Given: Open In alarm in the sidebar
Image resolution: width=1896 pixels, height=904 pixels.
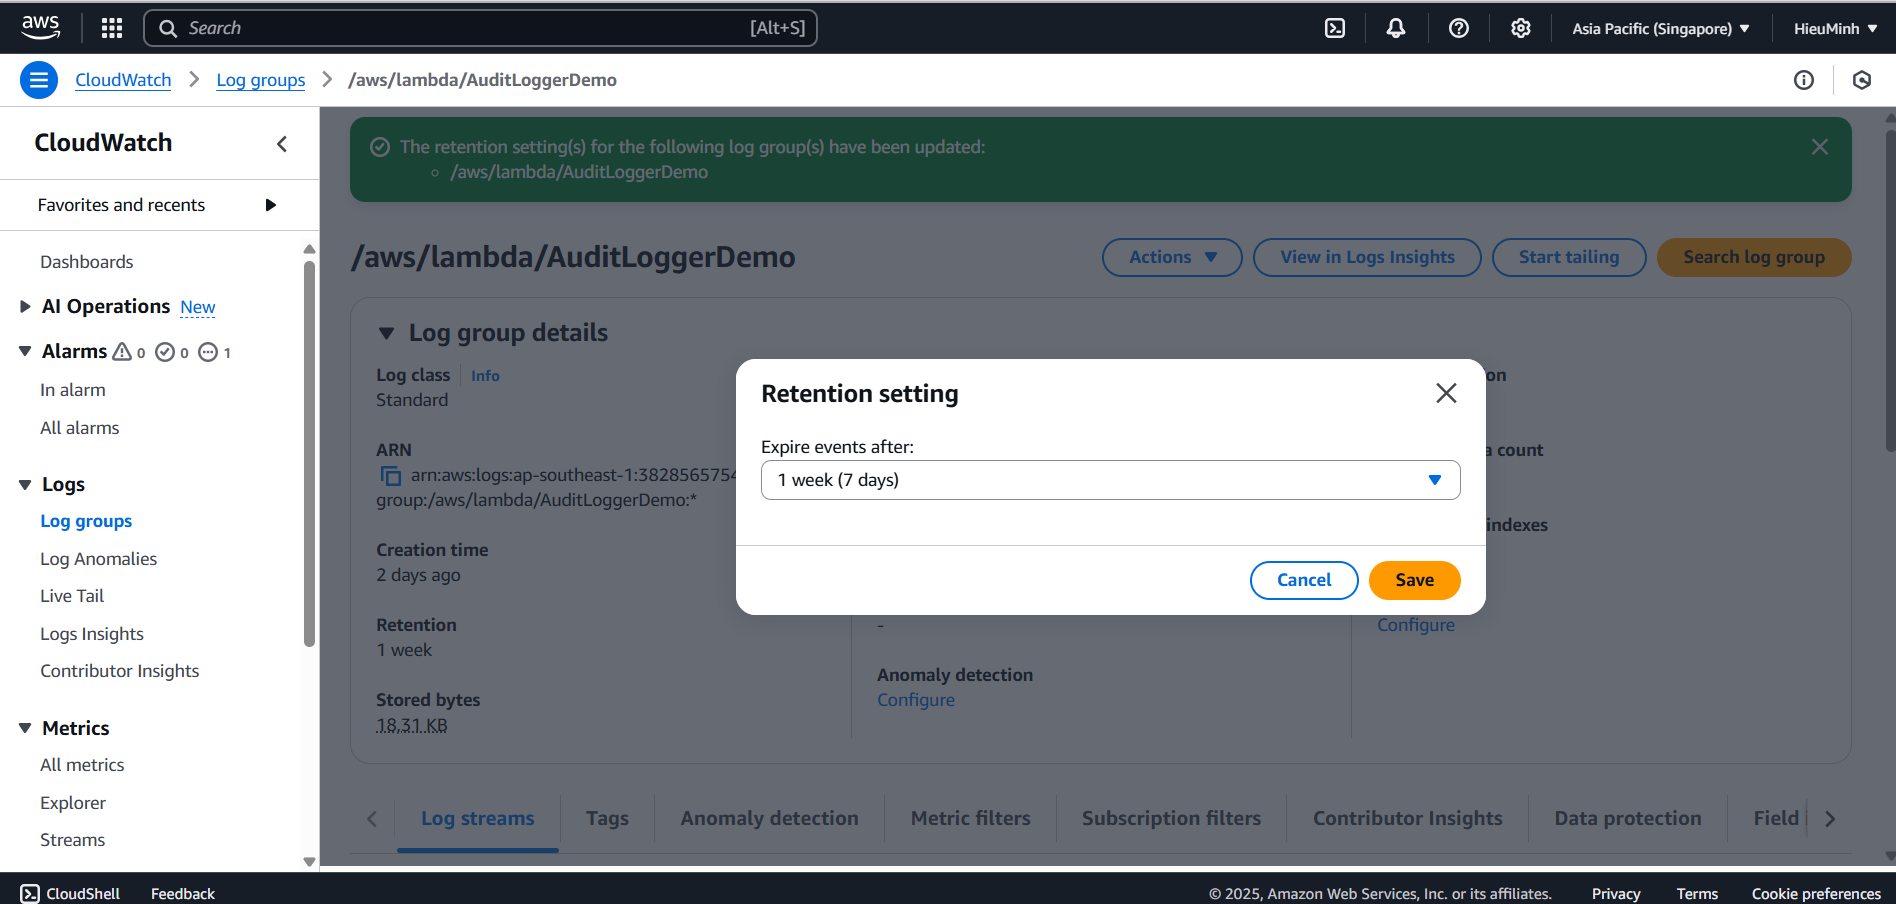Looking at the screenshot, I should point(73,390).
